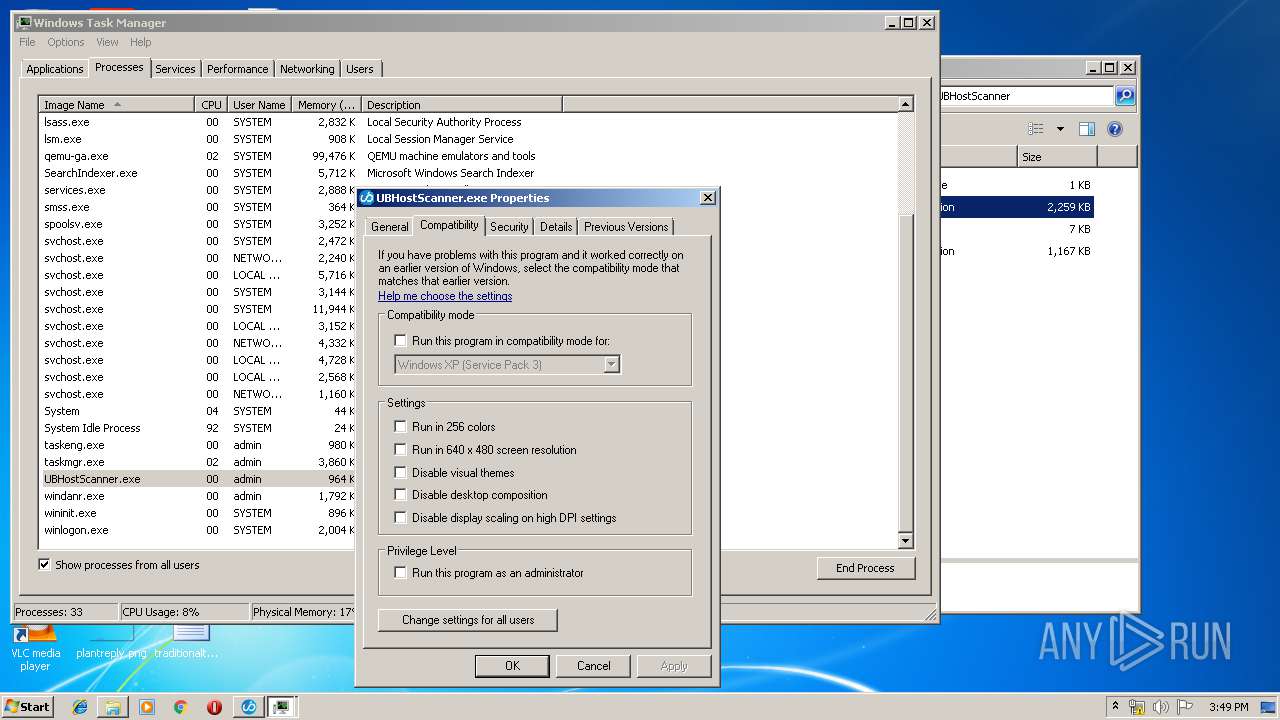
Task: Switch to the General tab in Properties
Action: click(x=389, y=227)
